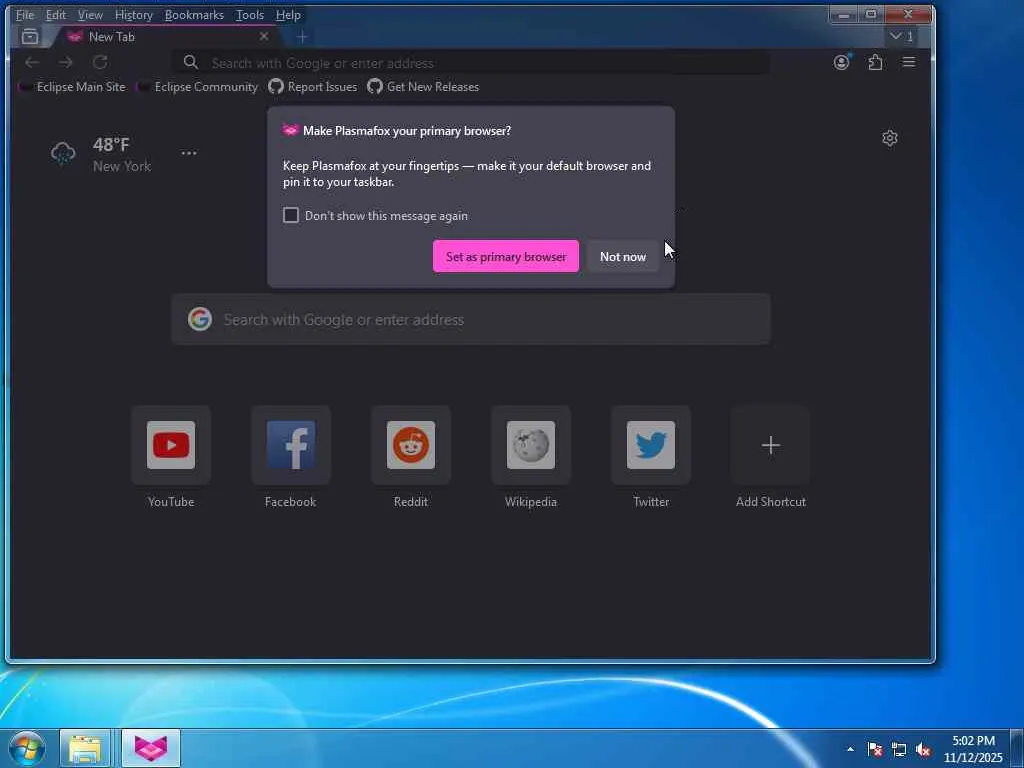Click the muted volume tray icon
The width and height of the screenshot is (1024, 768).
(923, 749)
